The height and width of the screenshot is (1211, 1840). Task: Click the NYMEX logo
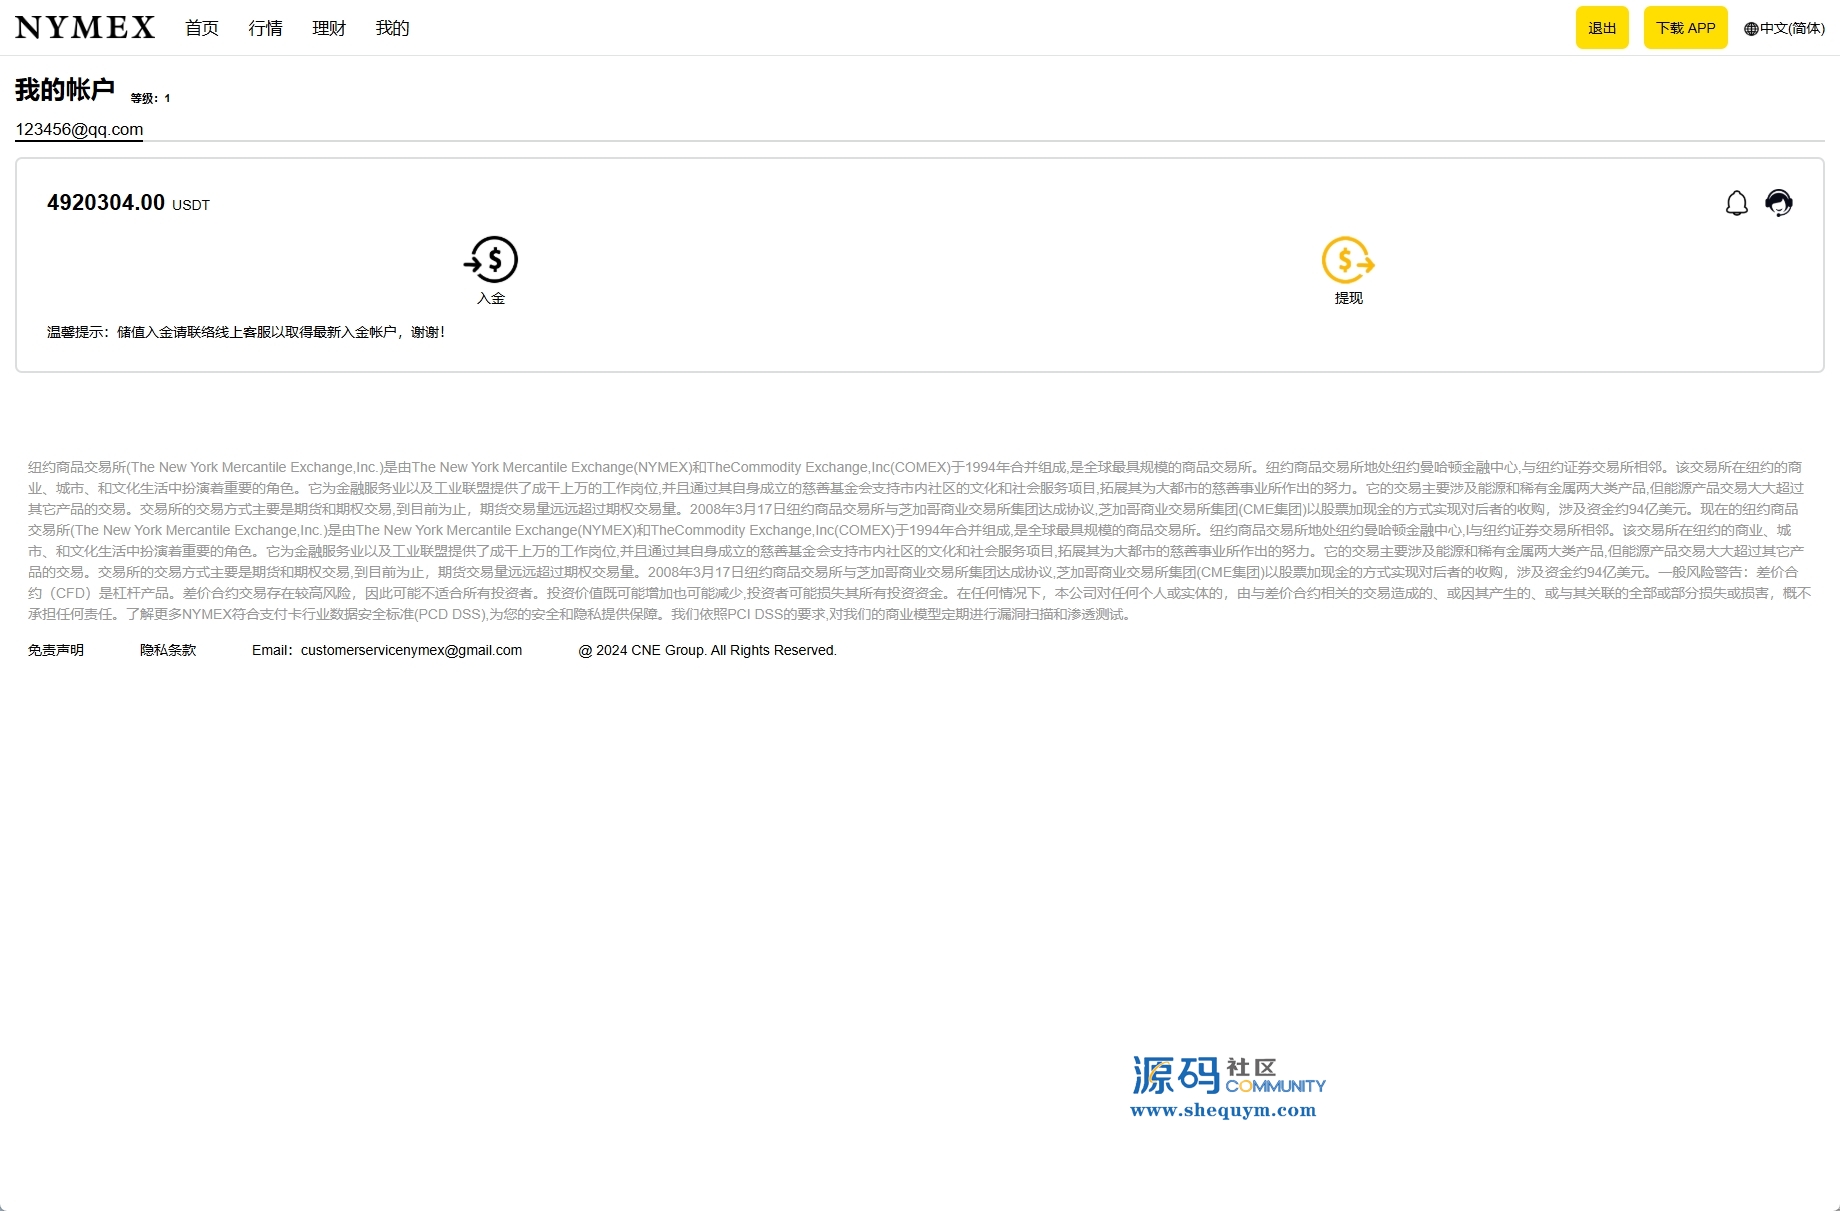(85, 28)
